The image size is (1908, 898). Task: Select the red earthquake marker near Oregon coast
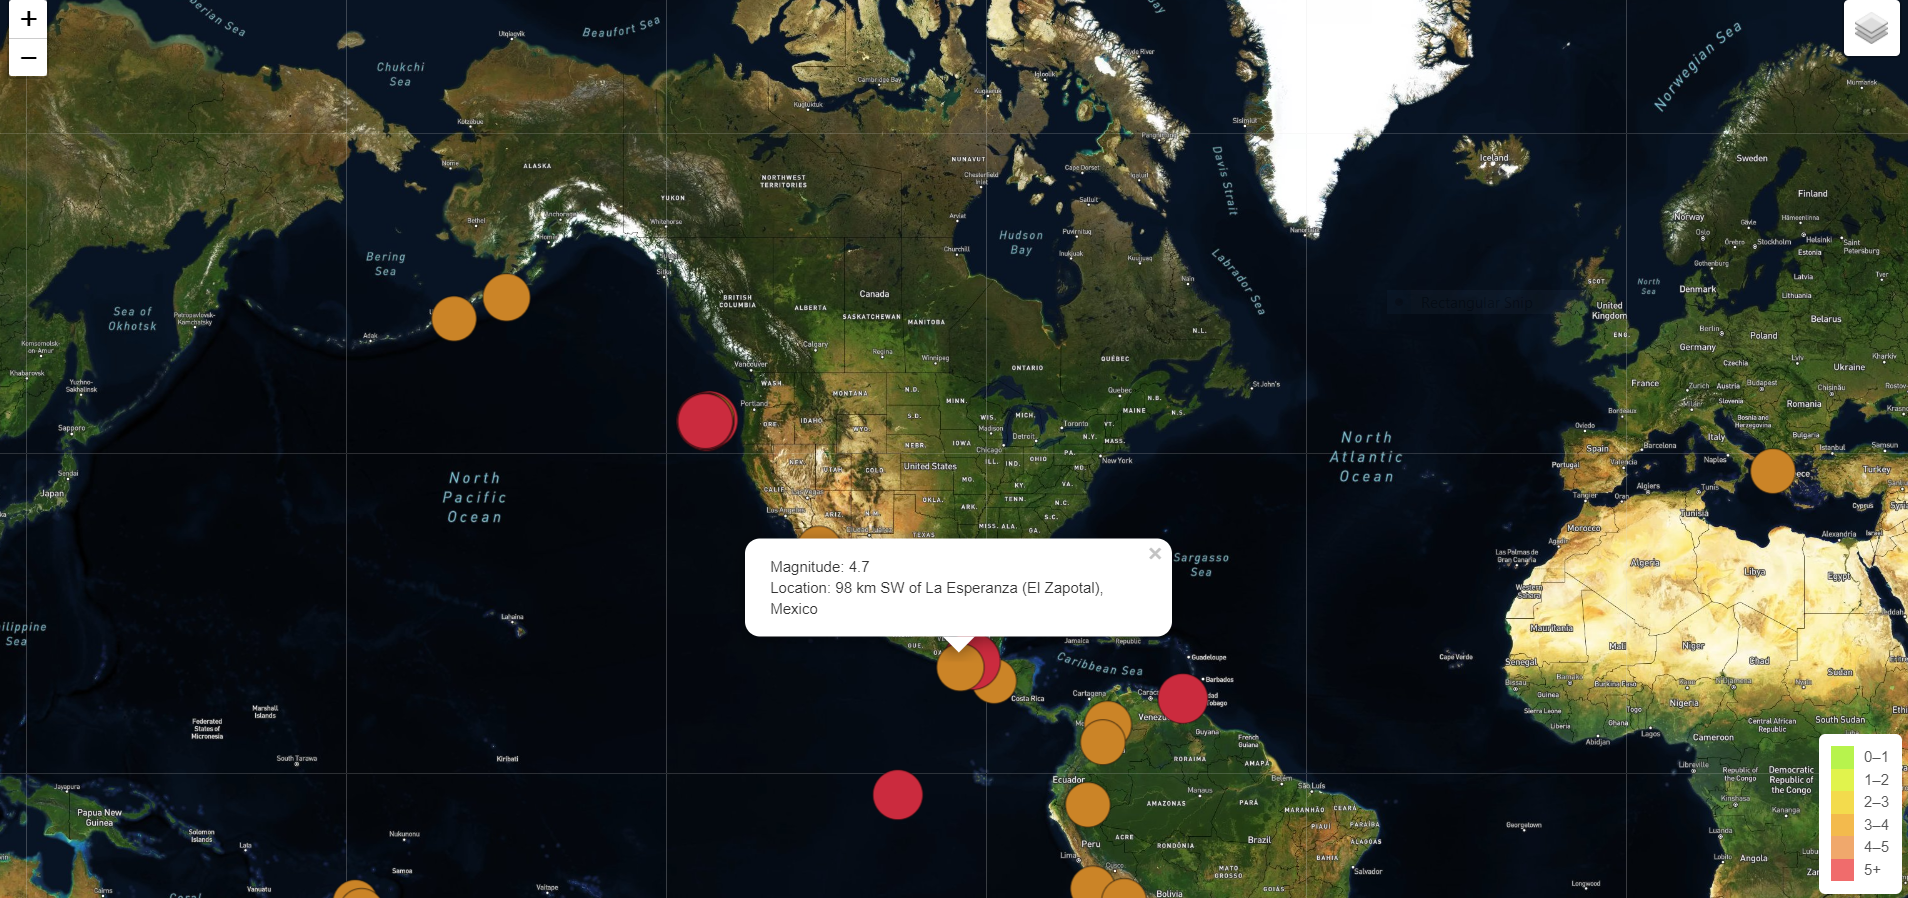706,421
